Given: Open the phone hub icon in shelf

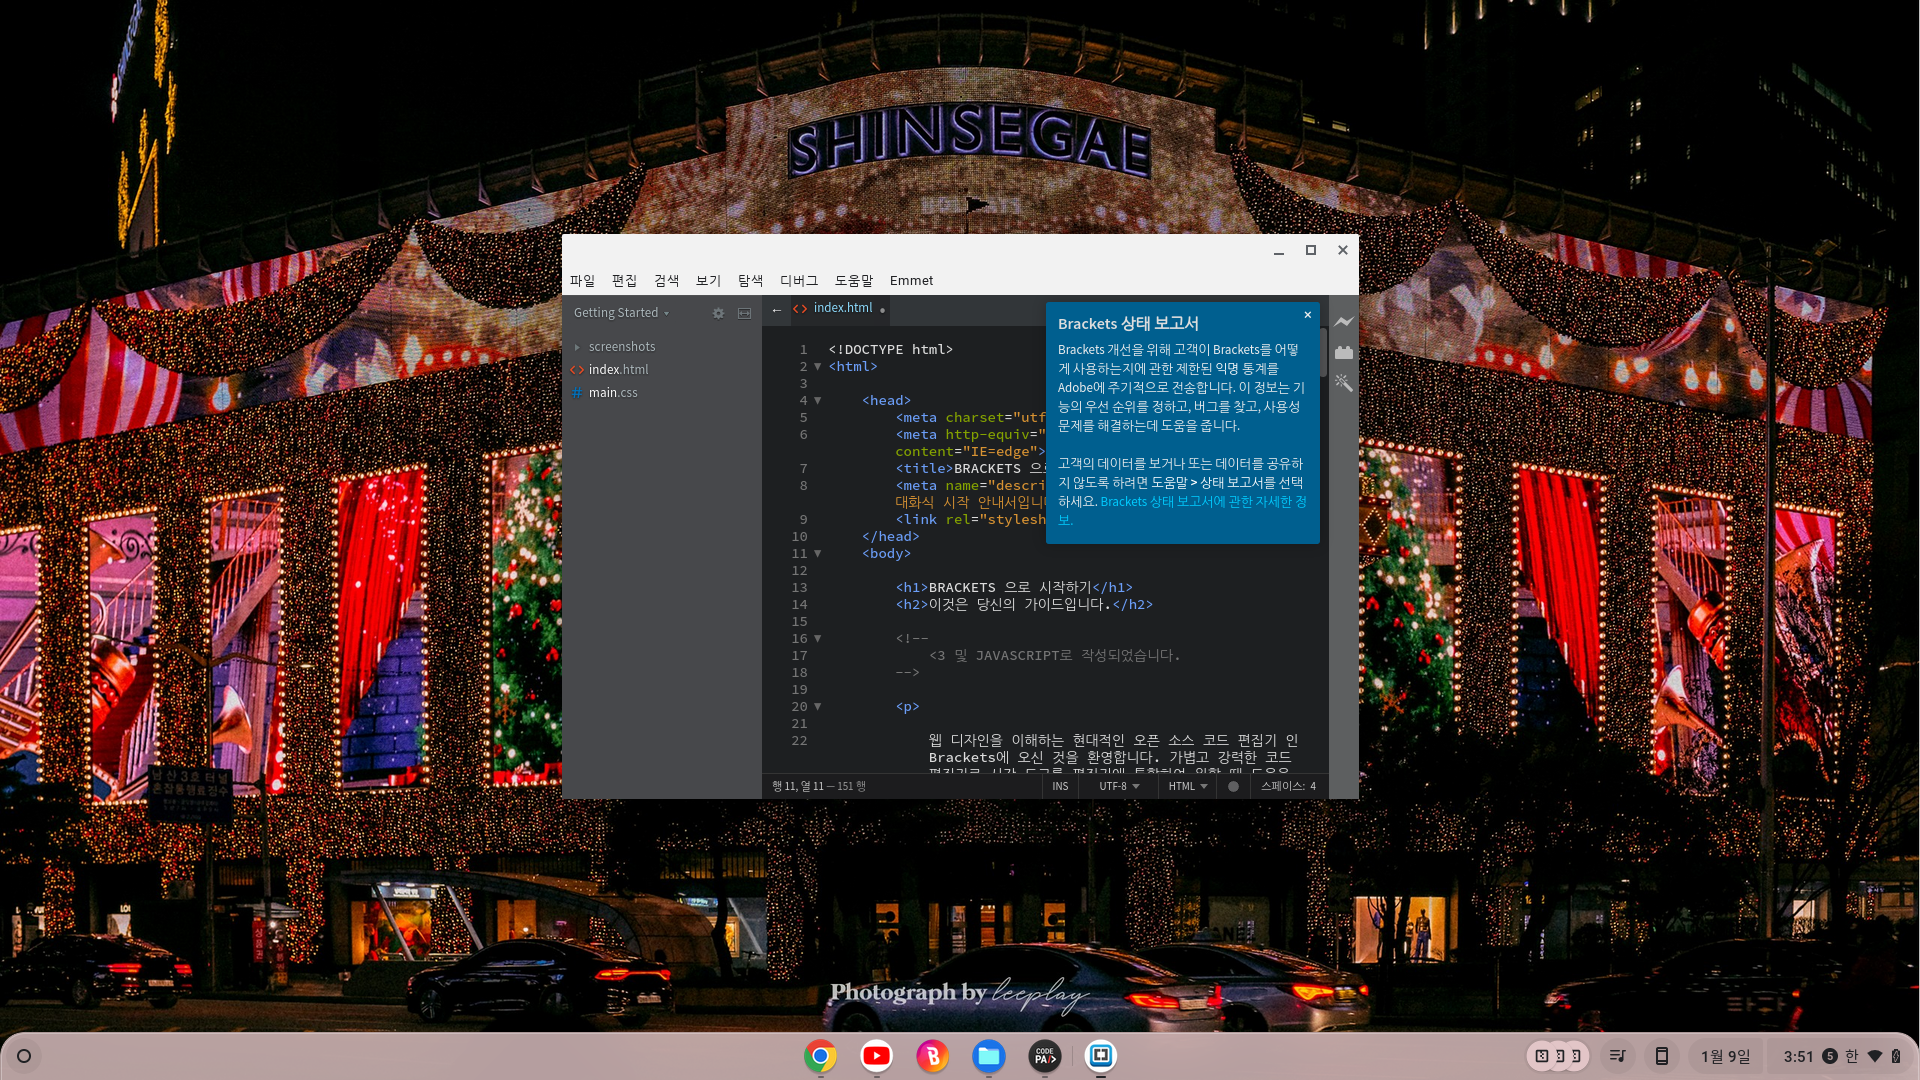Looking at the screenshot, I should point(1661,1056).
